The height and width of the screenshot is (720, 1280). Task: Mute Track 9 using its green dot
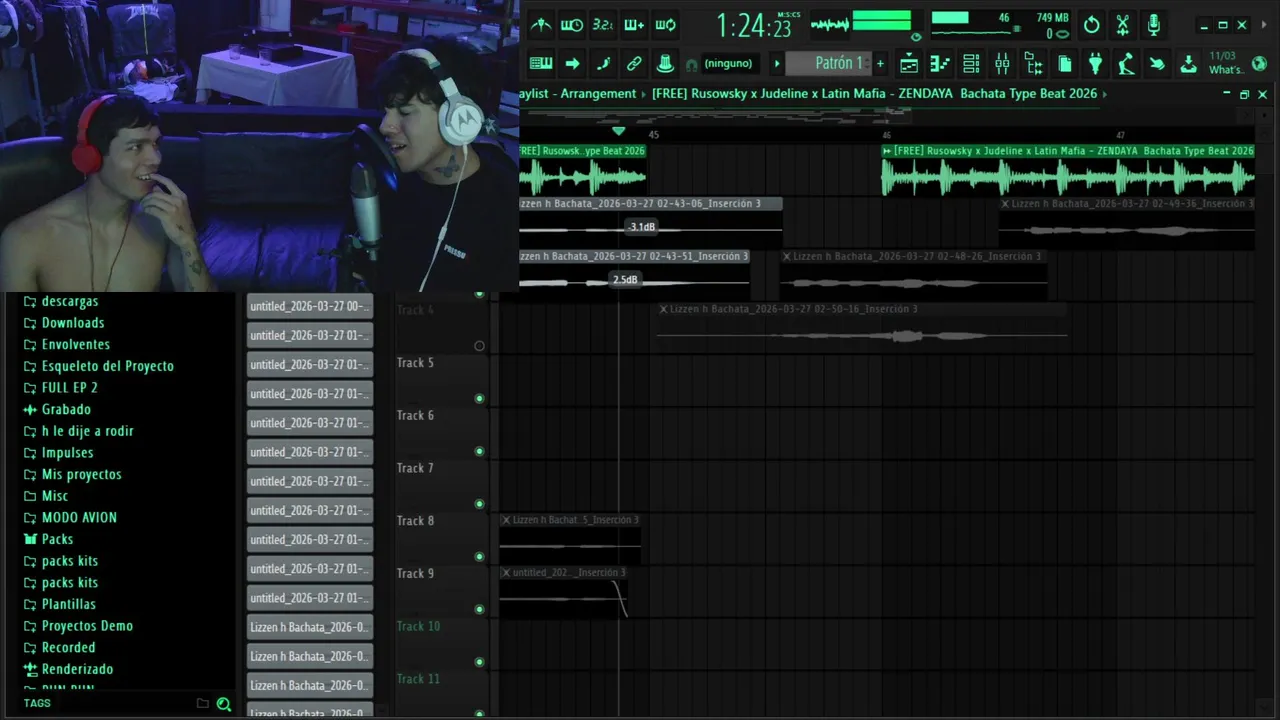[479, 609]
